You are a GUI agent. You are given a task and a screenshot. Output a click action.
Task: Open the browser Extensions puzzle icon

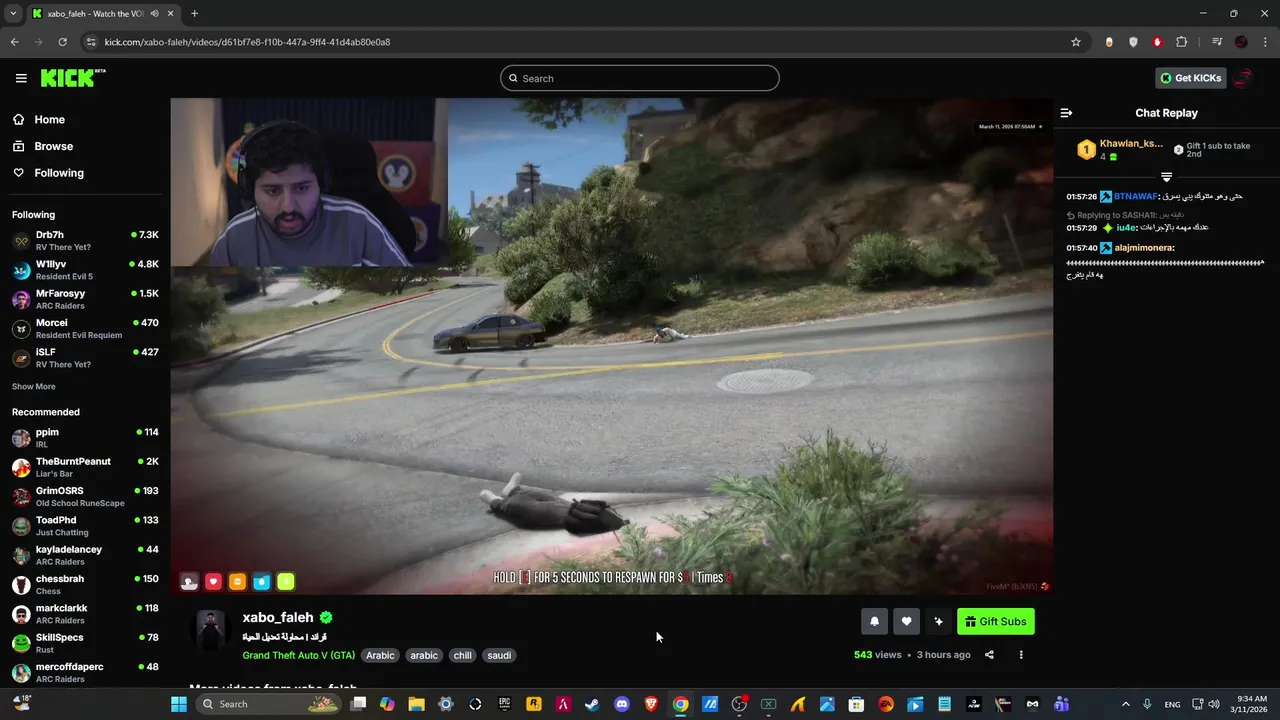tap(1181, 42)
